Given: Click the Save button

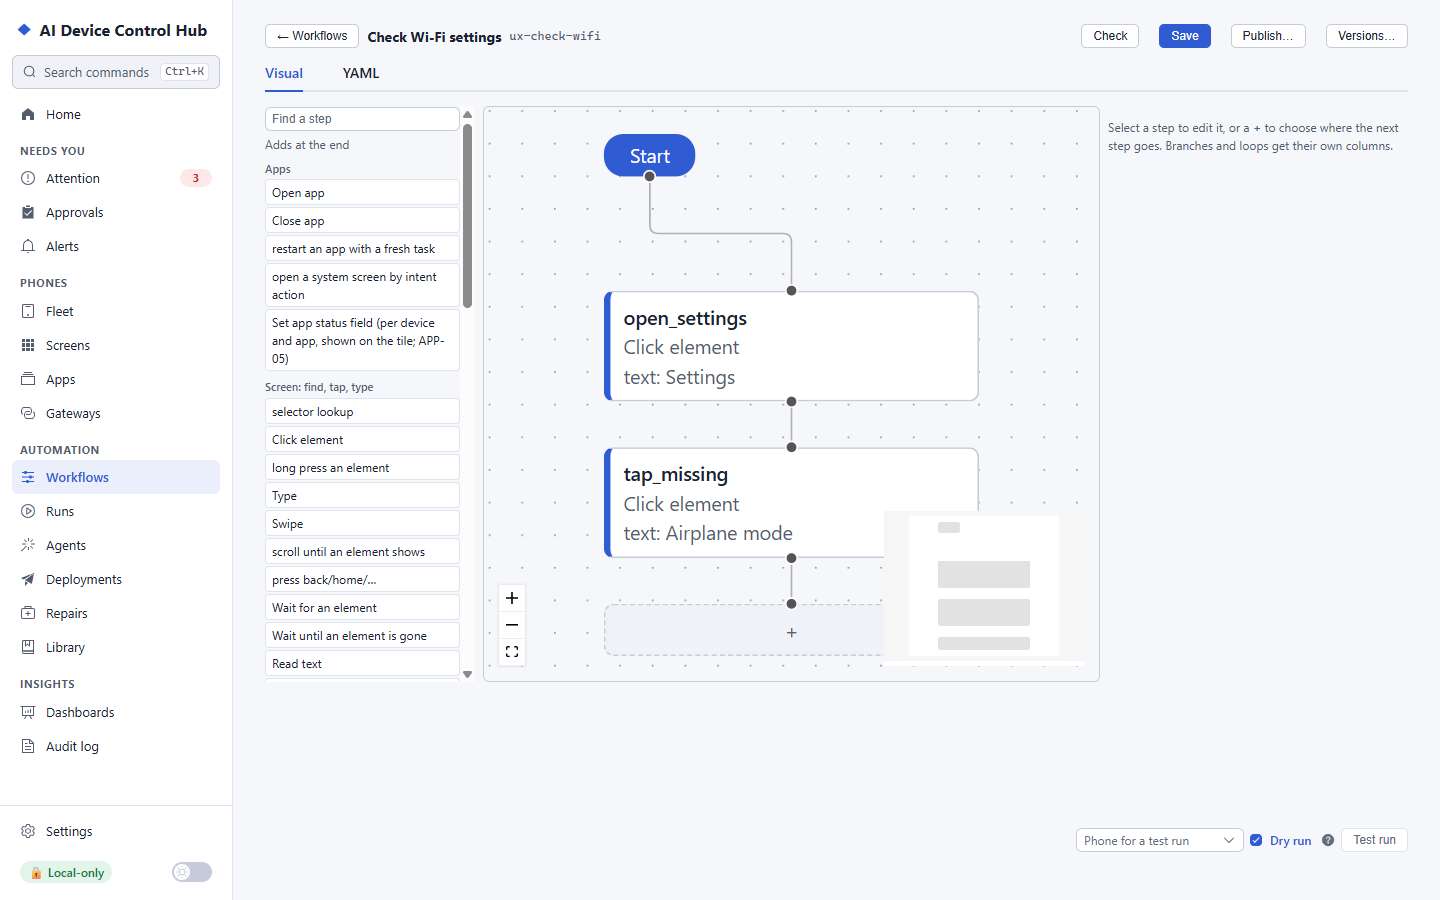Looking at the screenshot, I should (1185, 36).
